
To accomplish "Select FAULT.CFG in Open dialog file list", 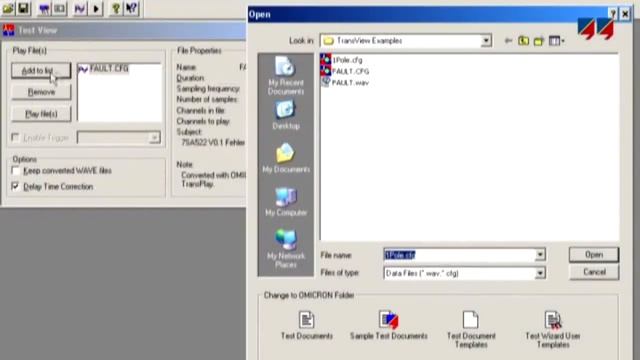I will pyautogui.click(x=345, y=71).
